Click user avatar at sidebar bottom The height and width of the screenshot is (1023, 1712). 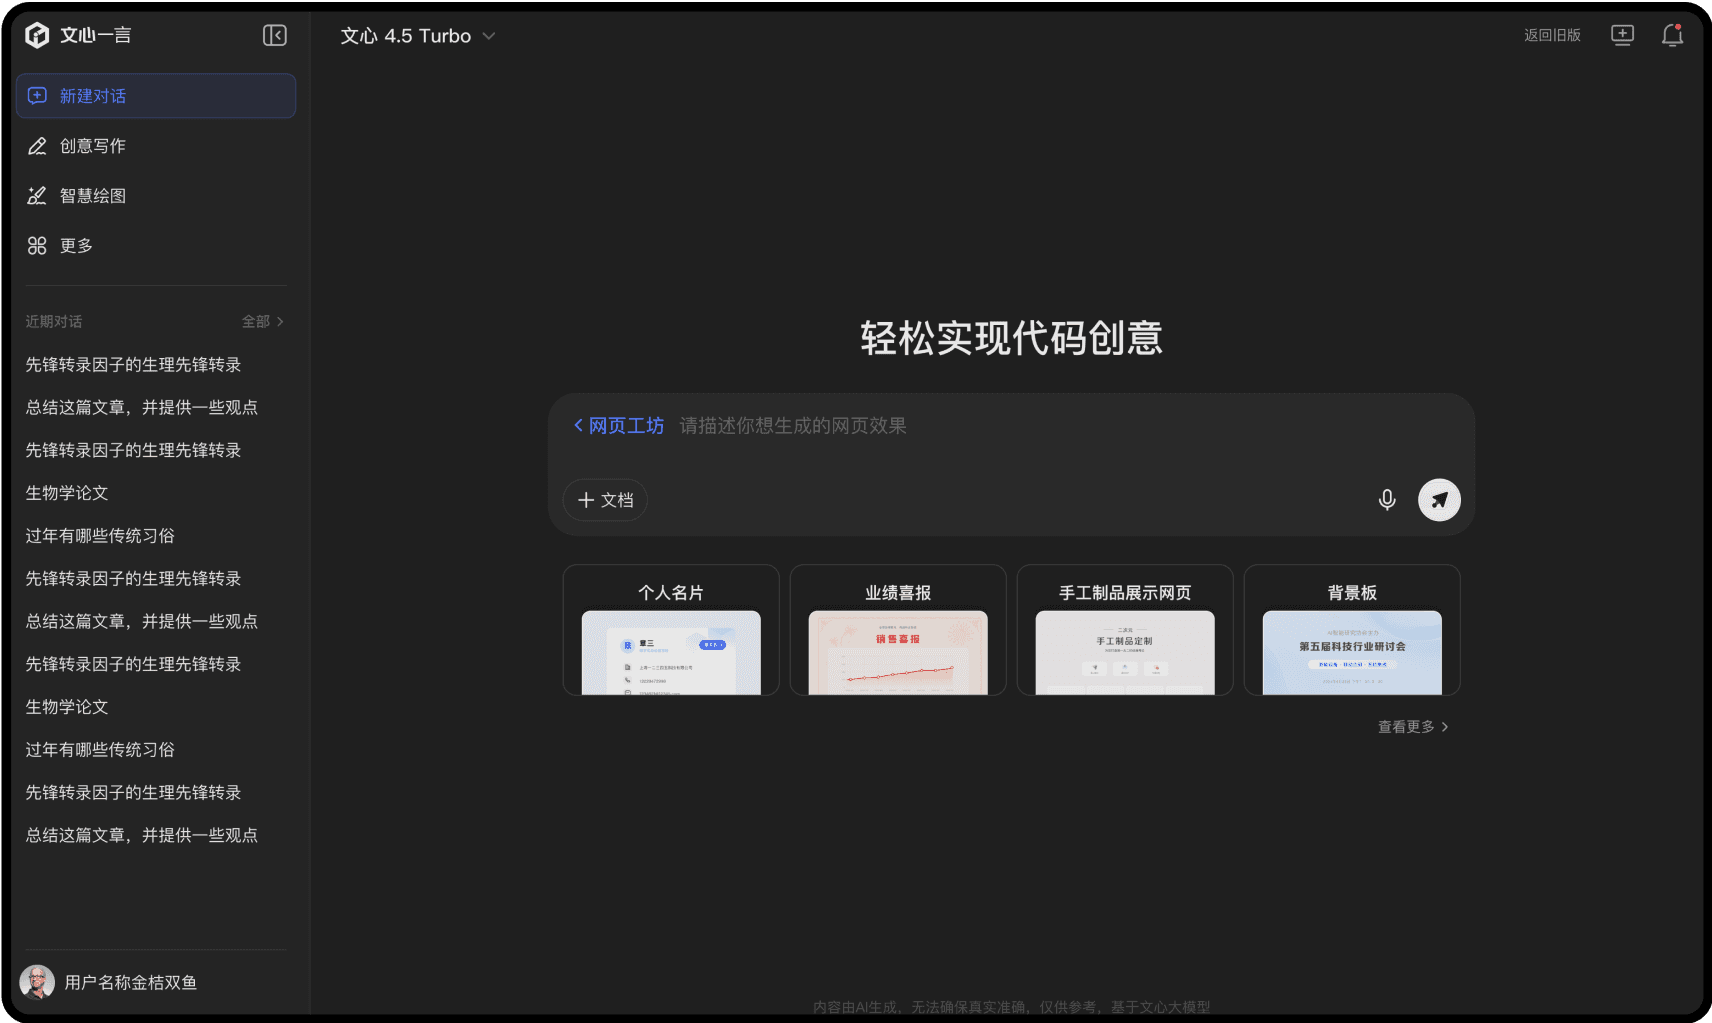click(x=38, y=982)
